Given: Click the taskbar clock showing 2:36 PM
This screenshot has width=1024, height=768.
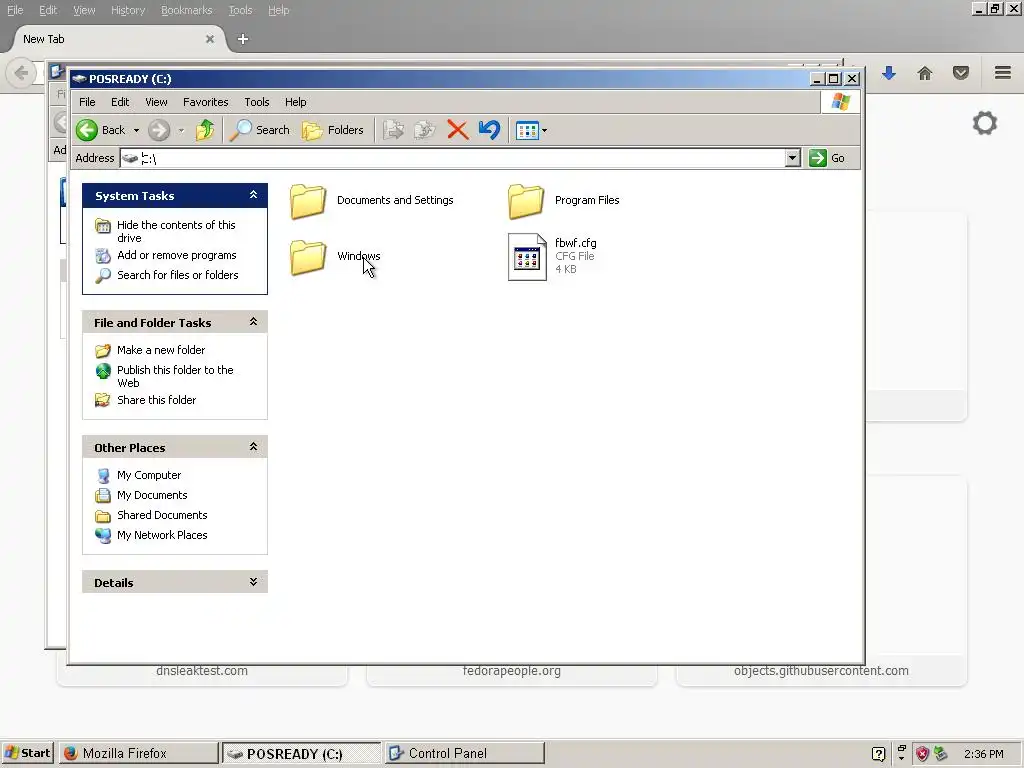Looking at the screenshot, I should pyautogui.click(x=984, y=754).
